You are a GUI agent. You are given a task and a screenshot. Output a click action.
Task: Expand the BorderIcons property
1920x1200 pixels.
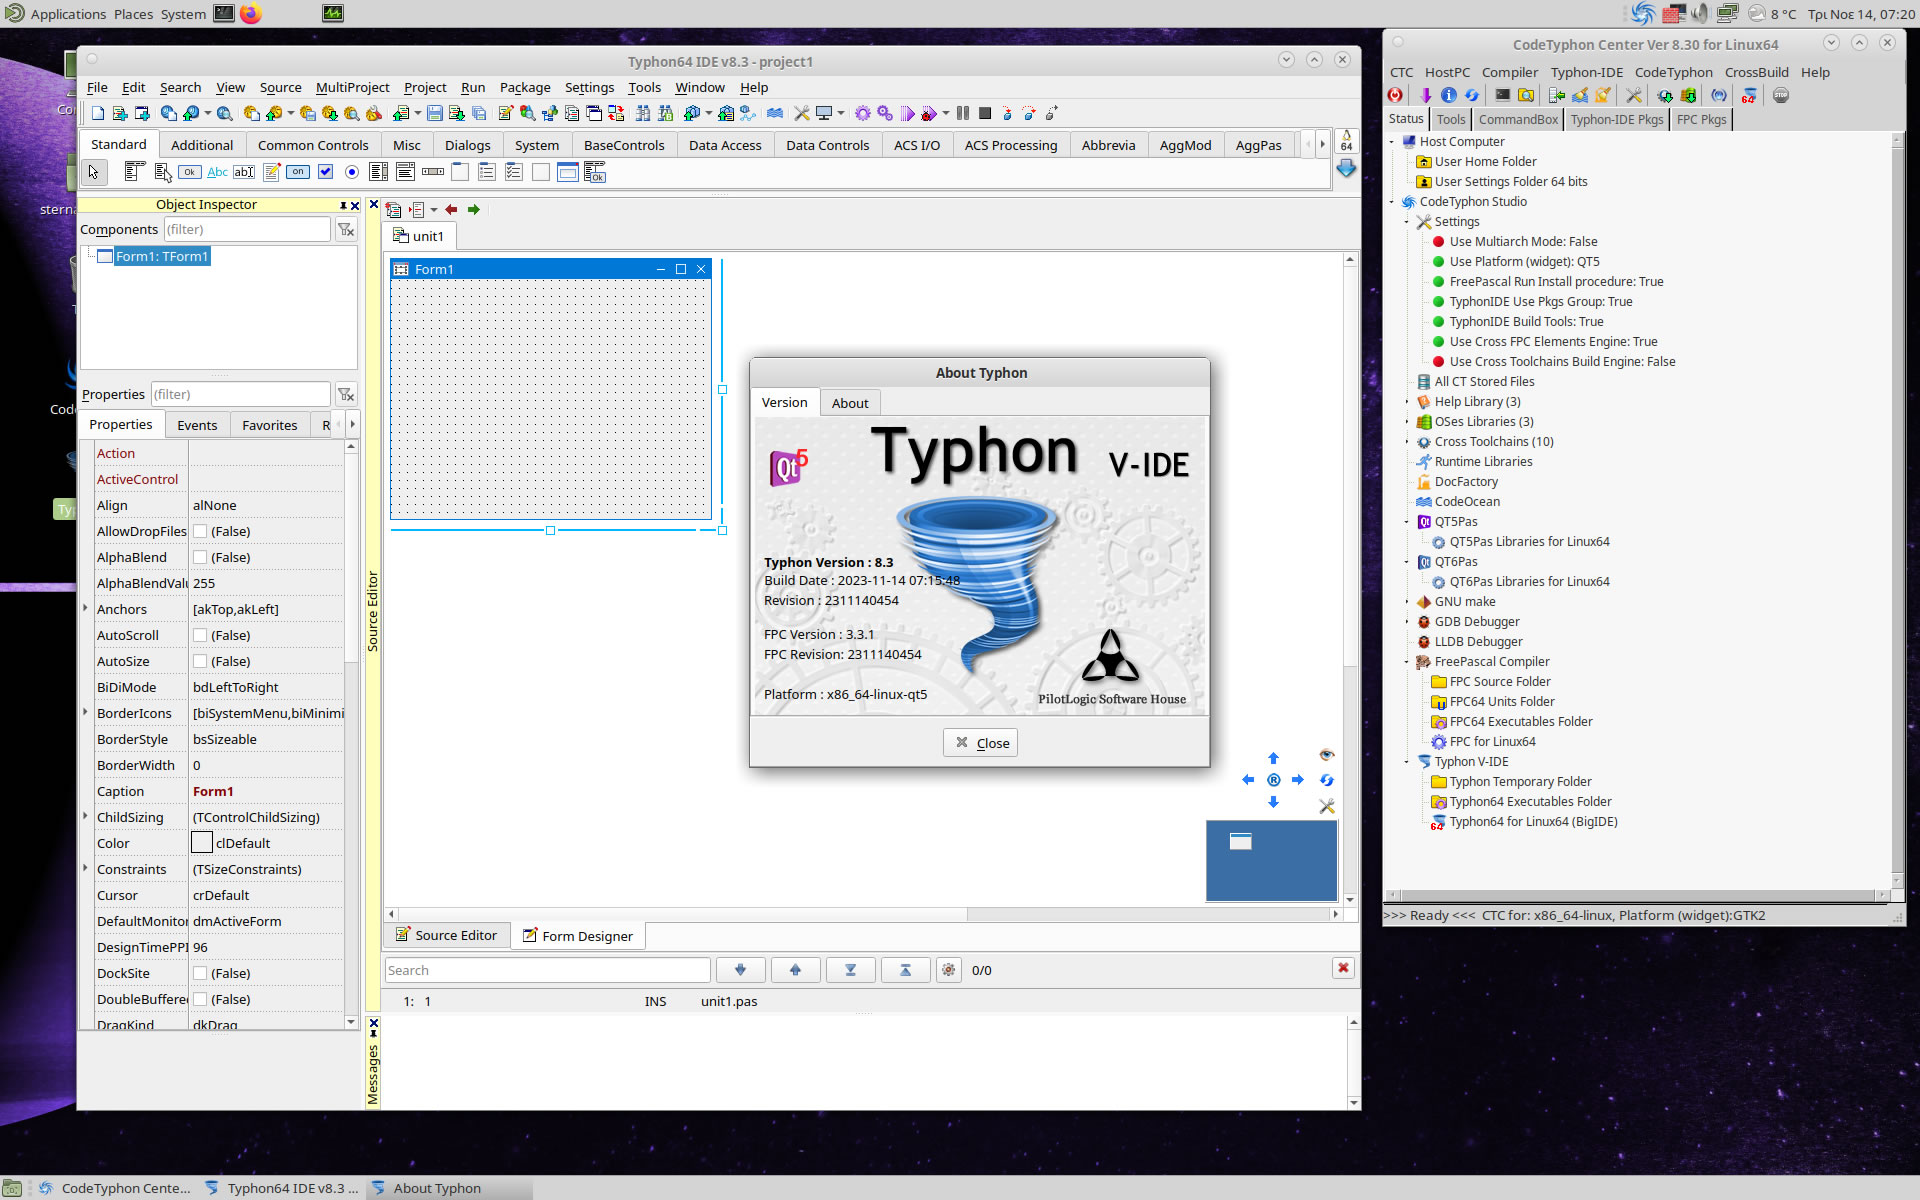tap(86, 712)
